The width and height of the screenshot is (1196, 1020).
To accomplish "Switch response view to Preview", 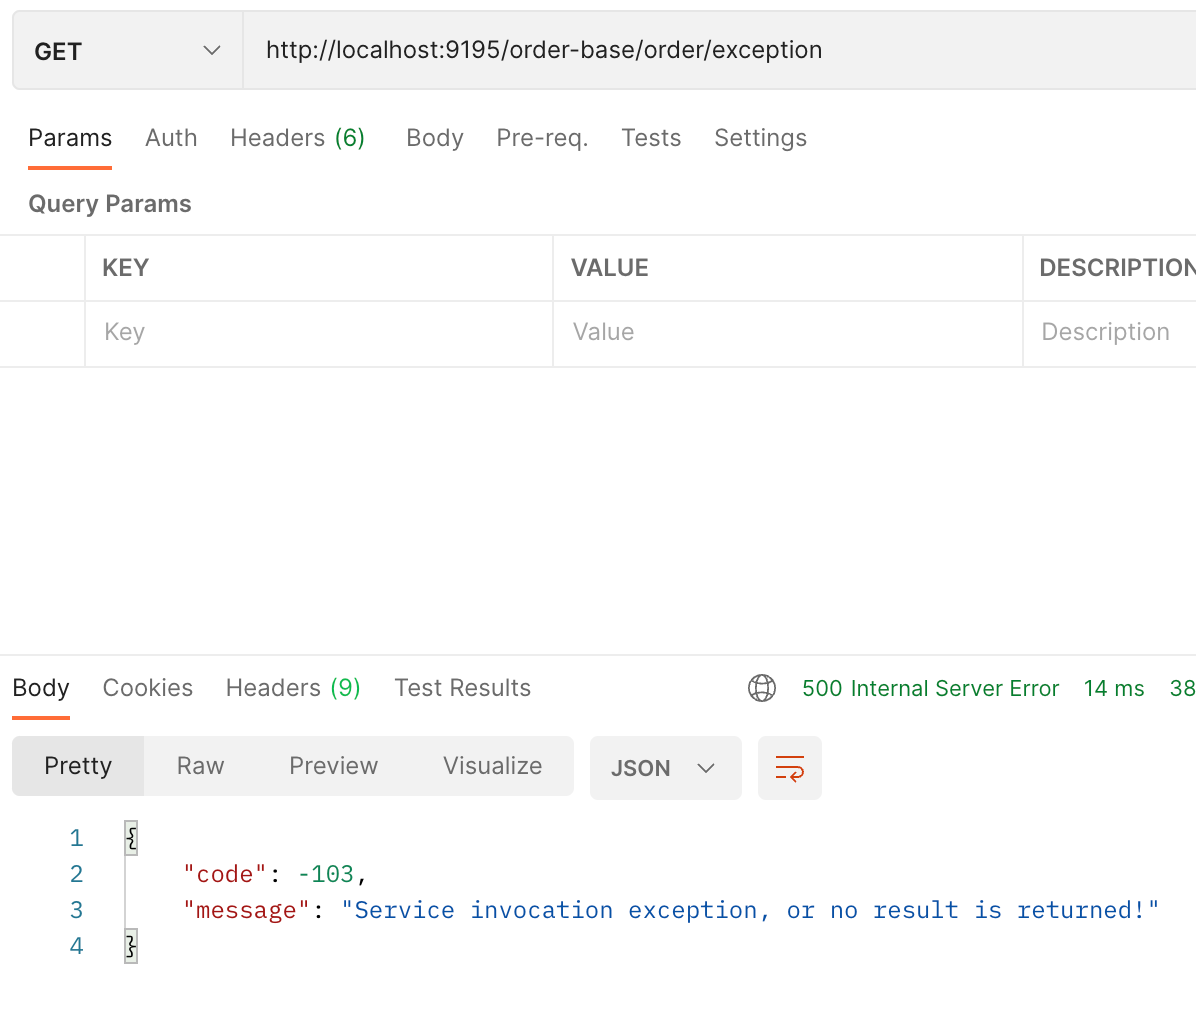I will click(333, 766).
